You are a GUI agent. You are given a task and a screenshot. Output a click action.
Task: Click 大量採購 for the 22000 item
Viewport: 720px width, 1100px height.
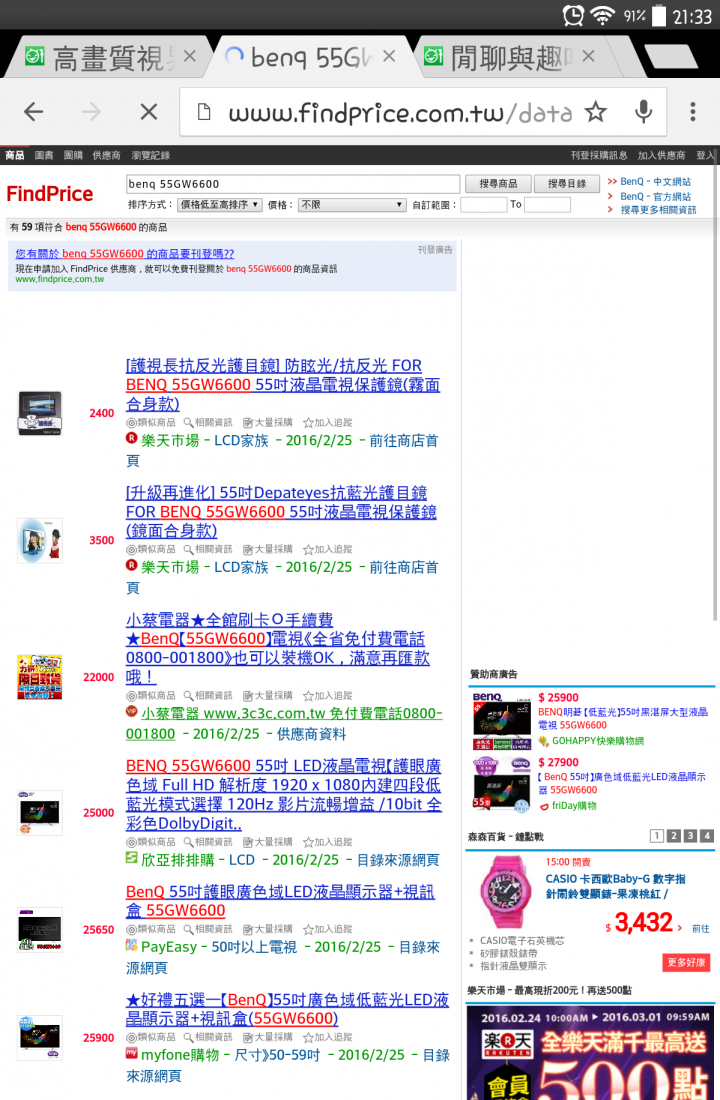[267, 695]
